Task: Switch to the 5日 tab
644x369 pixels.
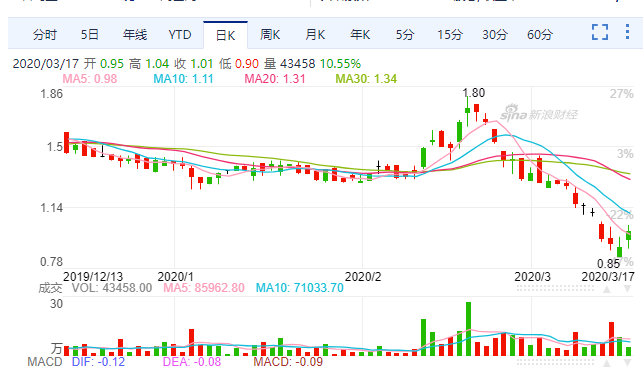Action: click(90, 35)
